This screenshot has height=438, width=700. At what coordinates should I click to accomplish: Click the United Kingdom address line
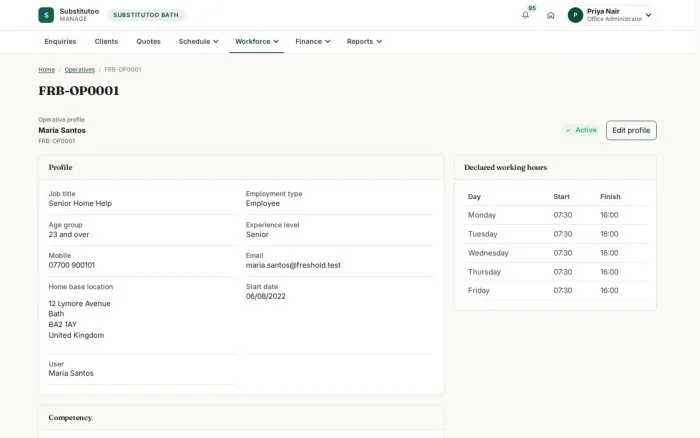pyautogui.click(x=76, y=335)
